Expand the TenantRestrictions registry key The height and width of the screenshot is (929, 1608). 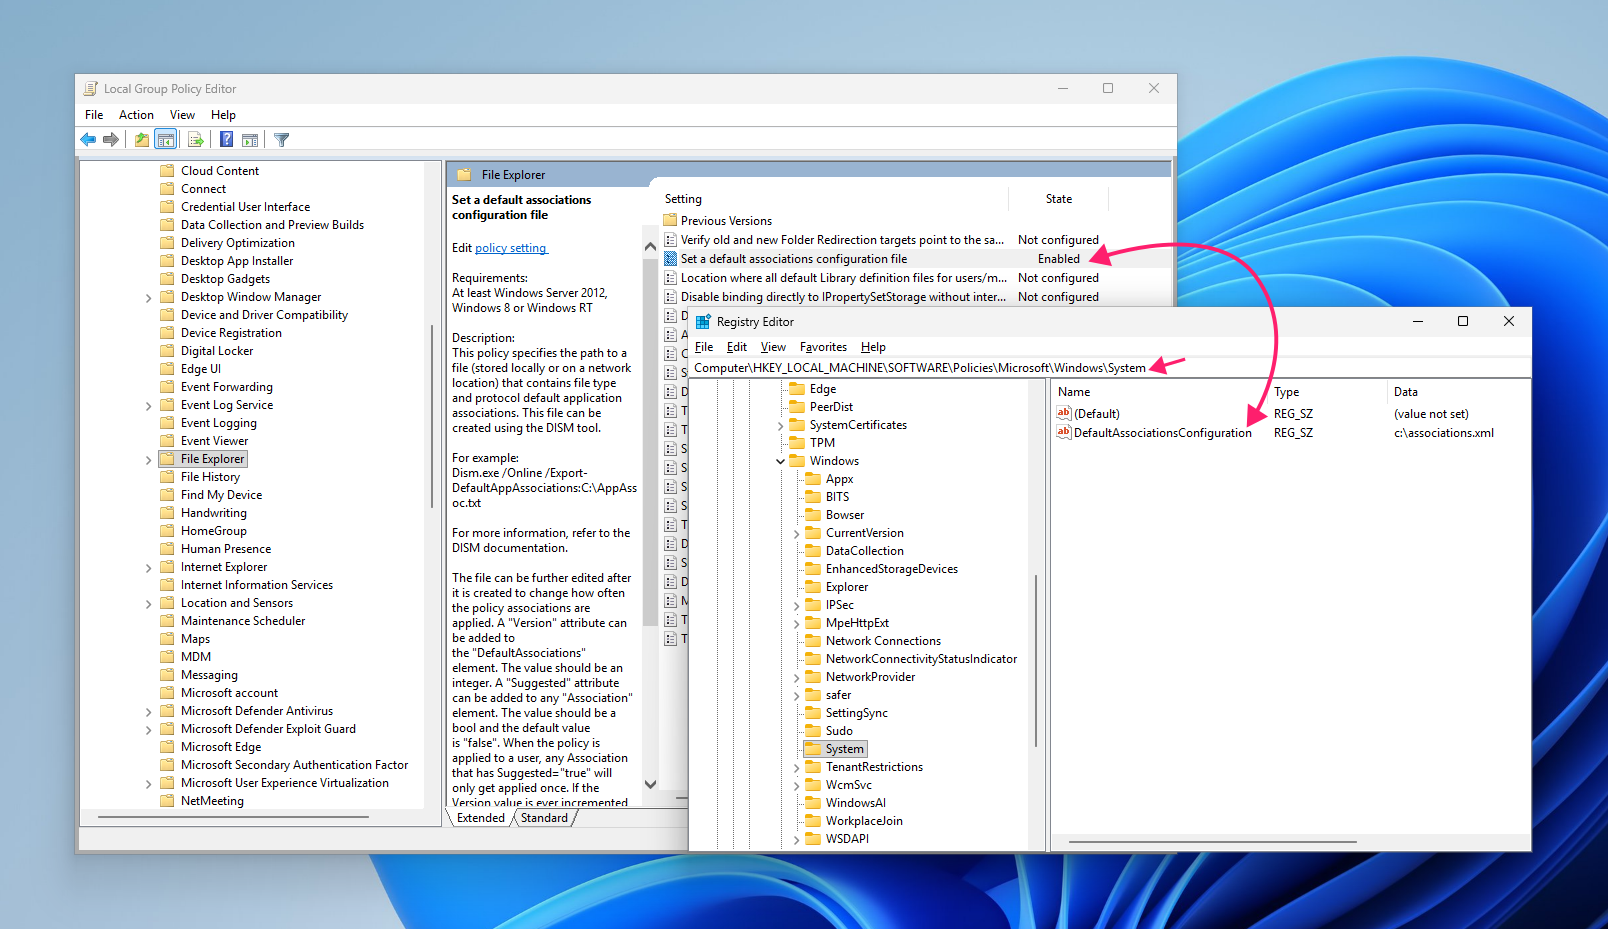point(797,767)
